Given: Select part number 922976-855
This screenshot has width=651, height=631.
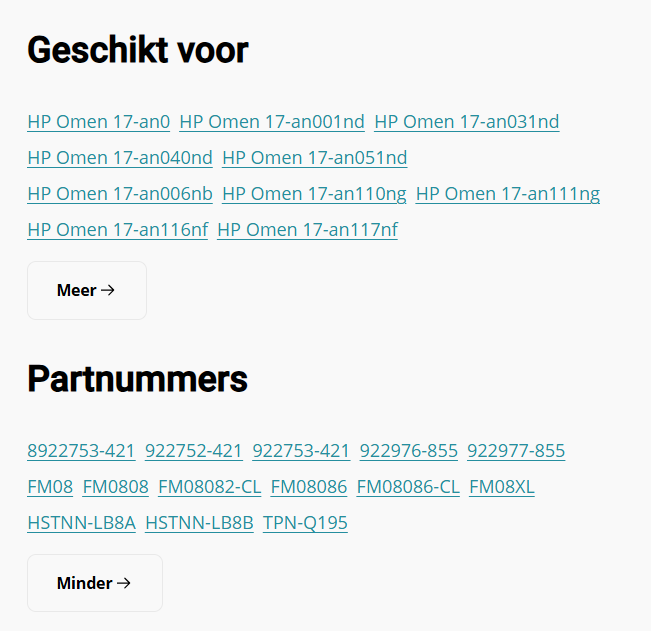Looking at the screenshot, I should point(409,451).
